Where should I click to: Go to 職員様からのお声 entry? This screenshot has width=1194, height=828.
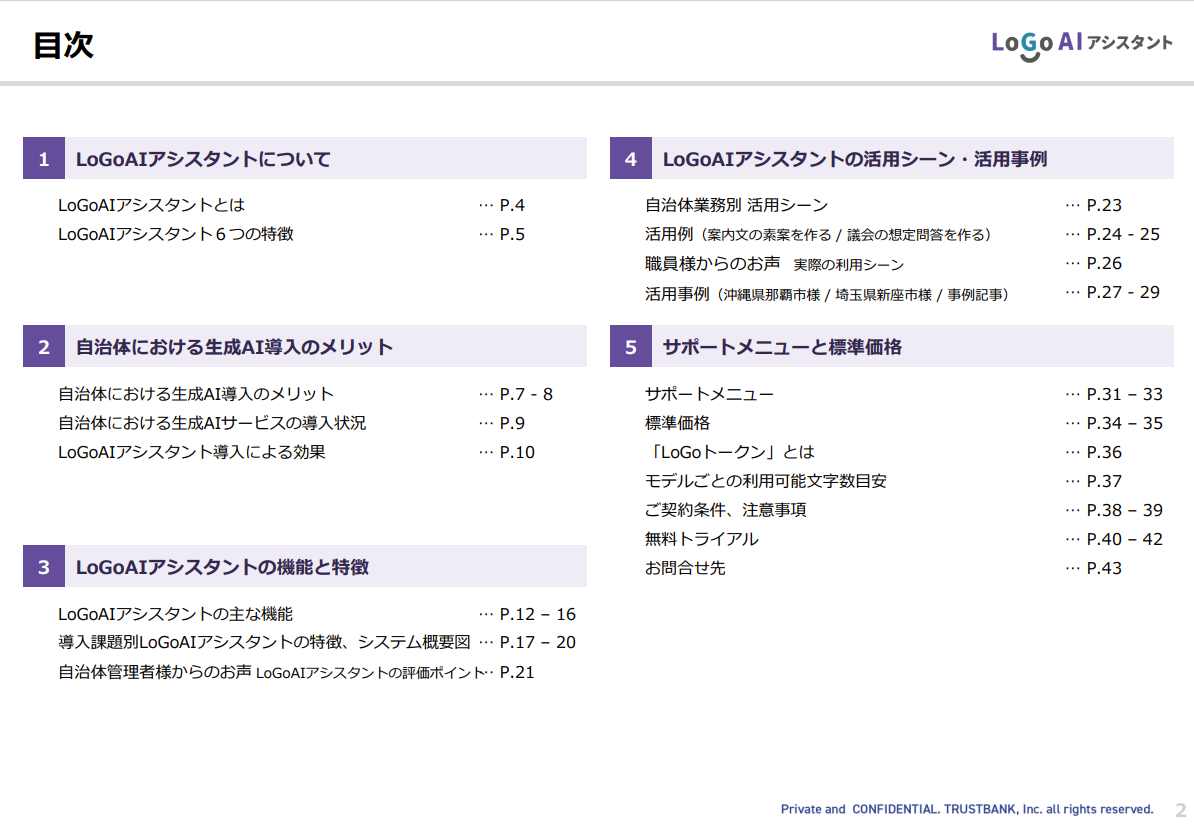click(x=712, y=264)
